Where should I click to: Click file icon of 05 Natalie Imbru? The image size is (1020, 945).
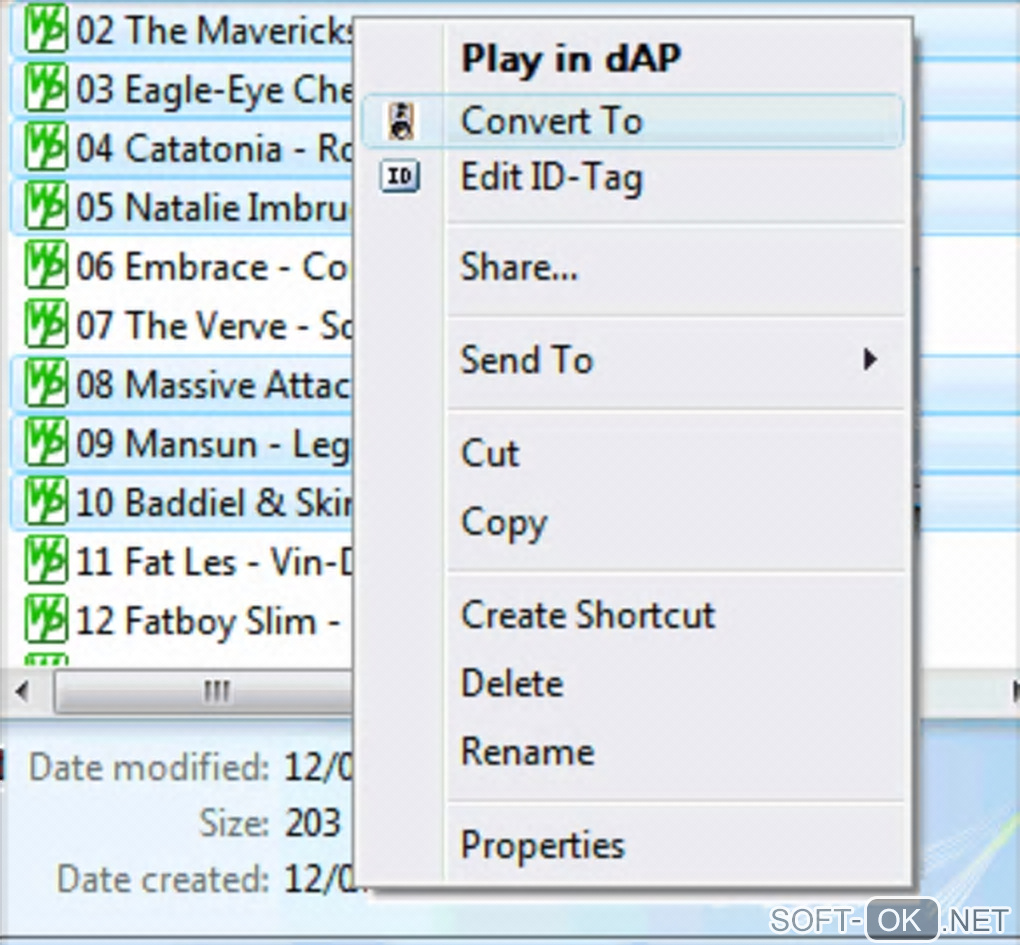46,207
